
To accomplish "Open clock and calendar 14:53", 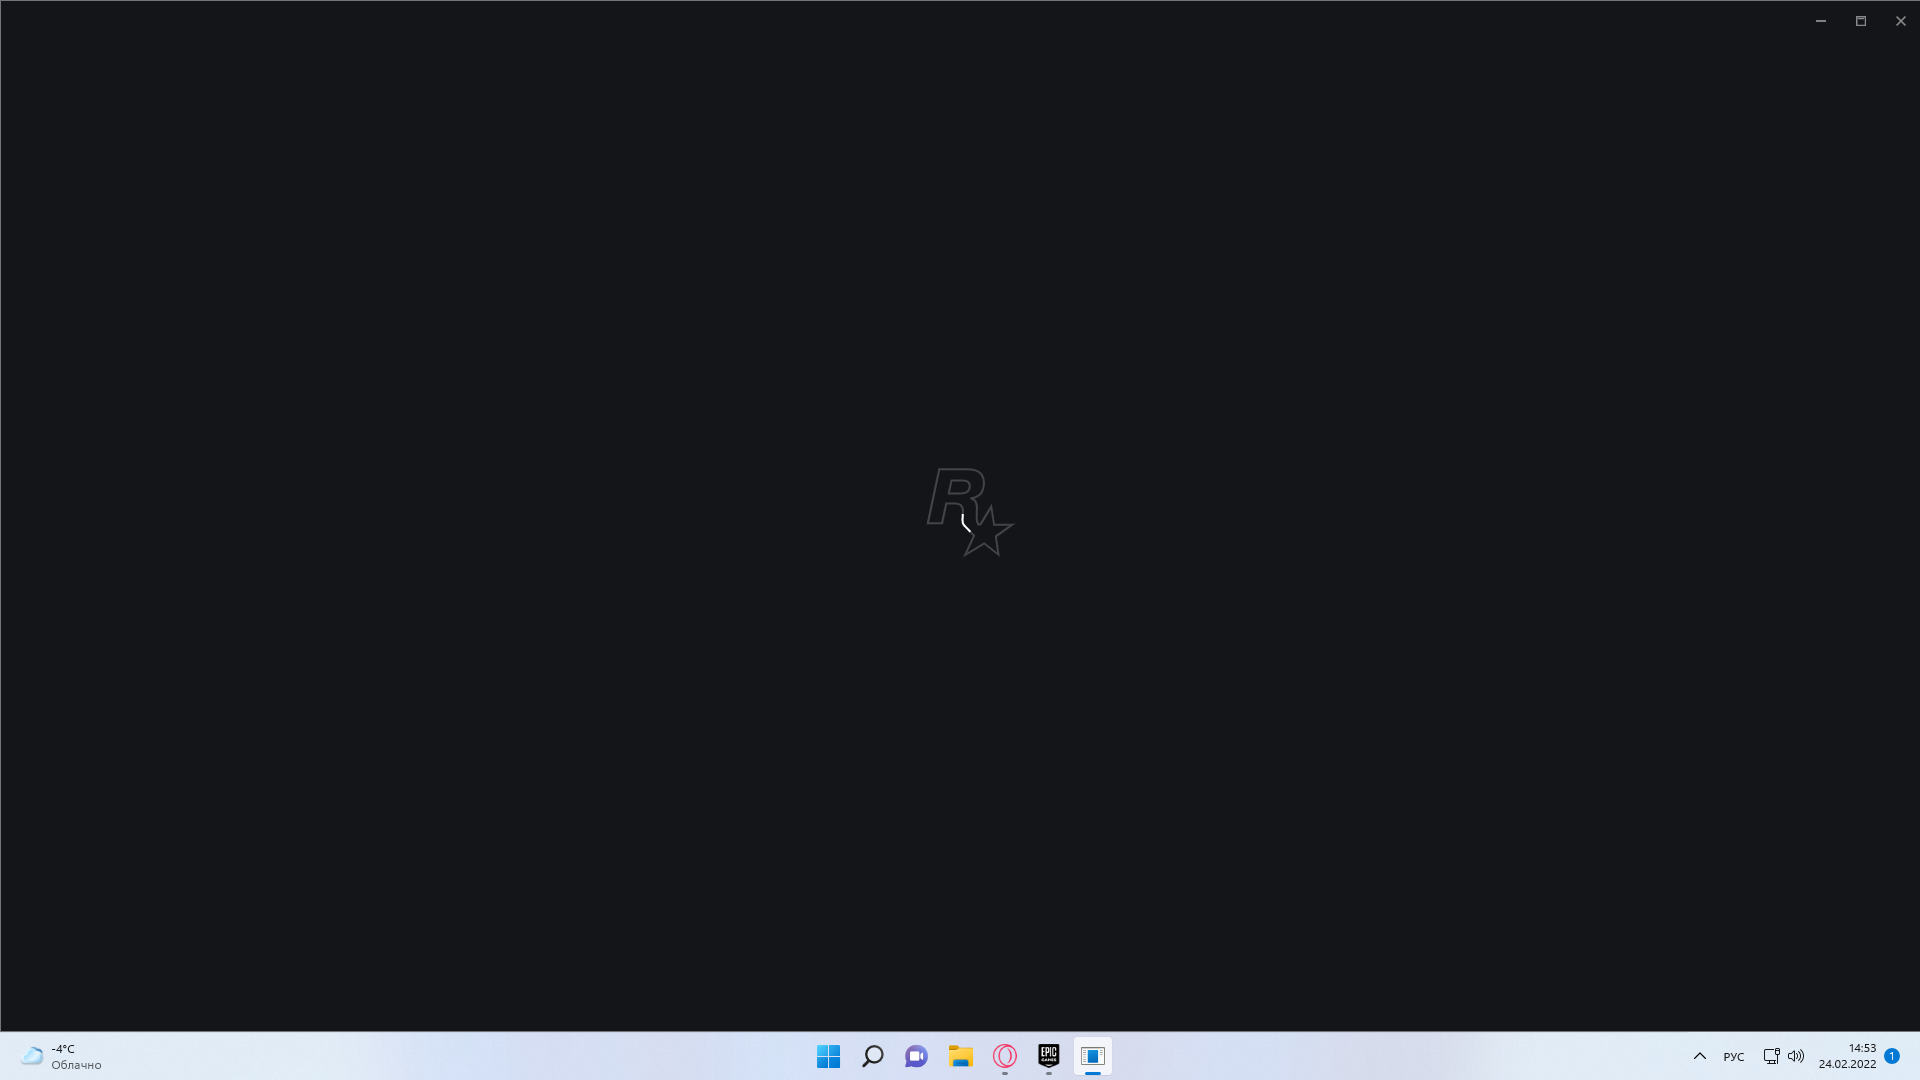I will 1848,1056.
